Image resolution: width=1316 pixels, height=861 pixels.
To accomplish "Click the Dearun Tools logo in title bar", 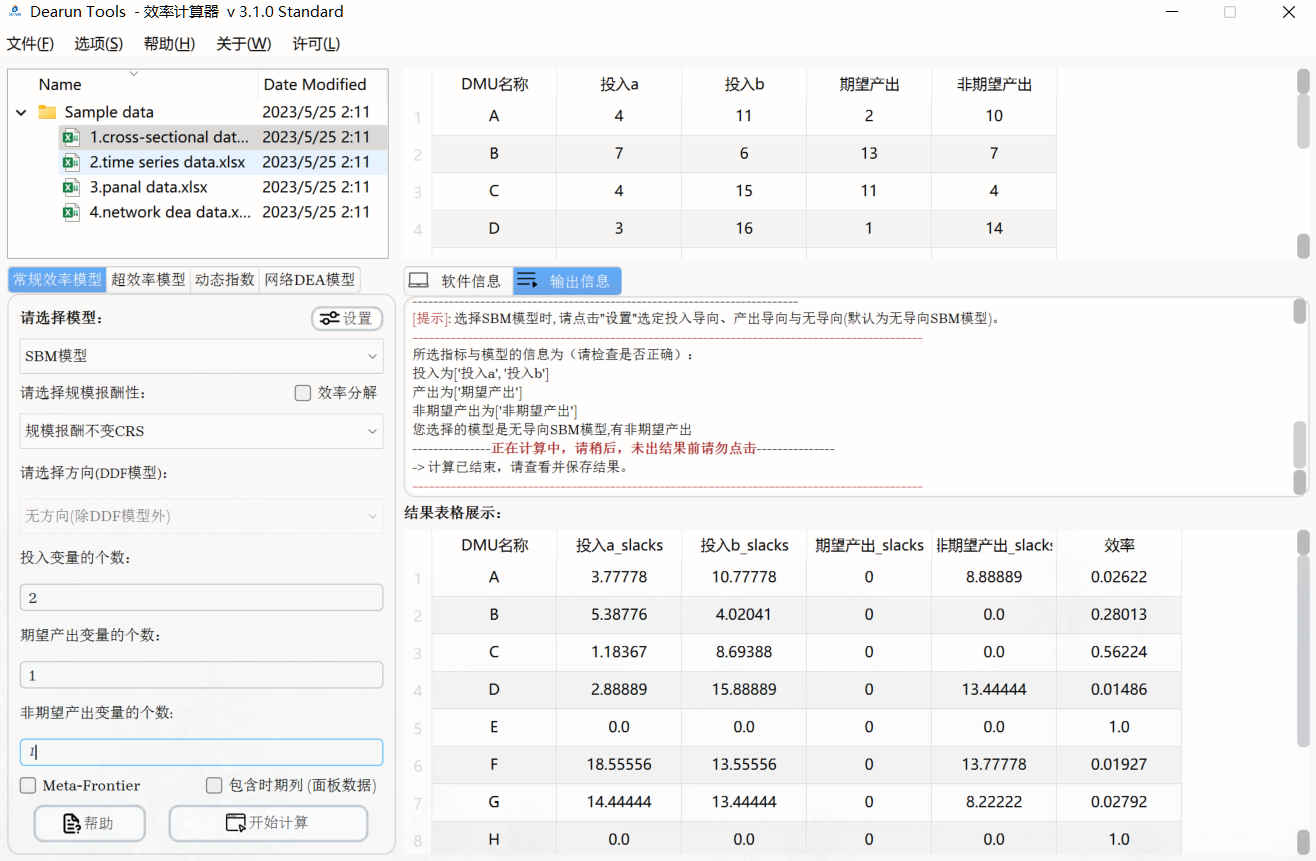I will click(13, 11).
